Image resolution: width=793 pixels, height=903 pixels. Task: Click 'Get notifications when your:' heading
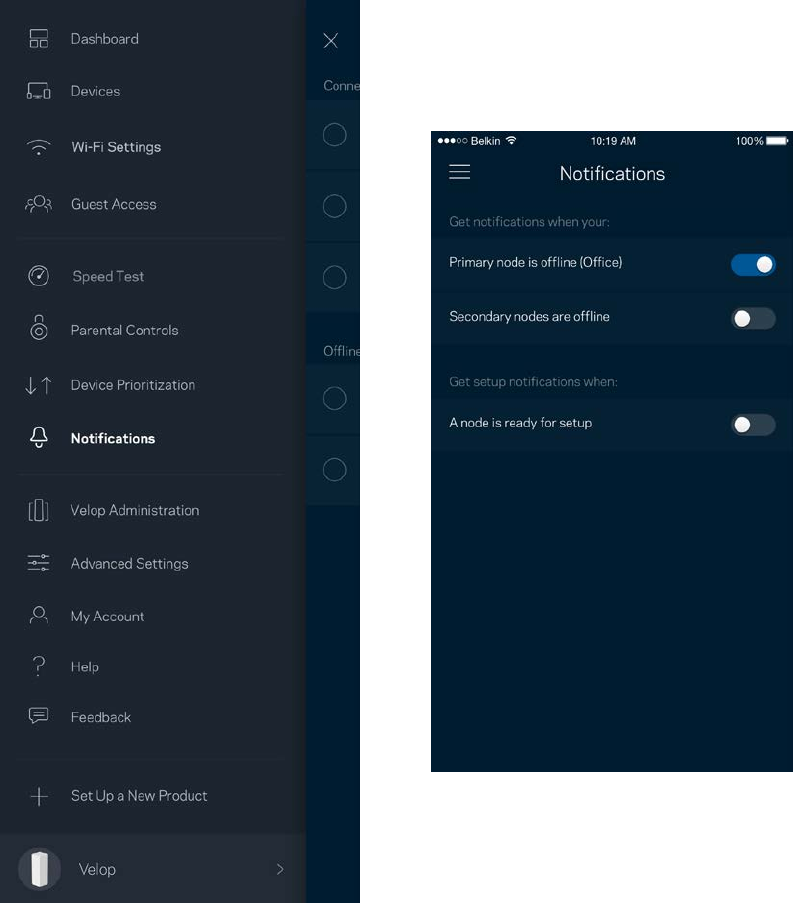coord(529,222)
